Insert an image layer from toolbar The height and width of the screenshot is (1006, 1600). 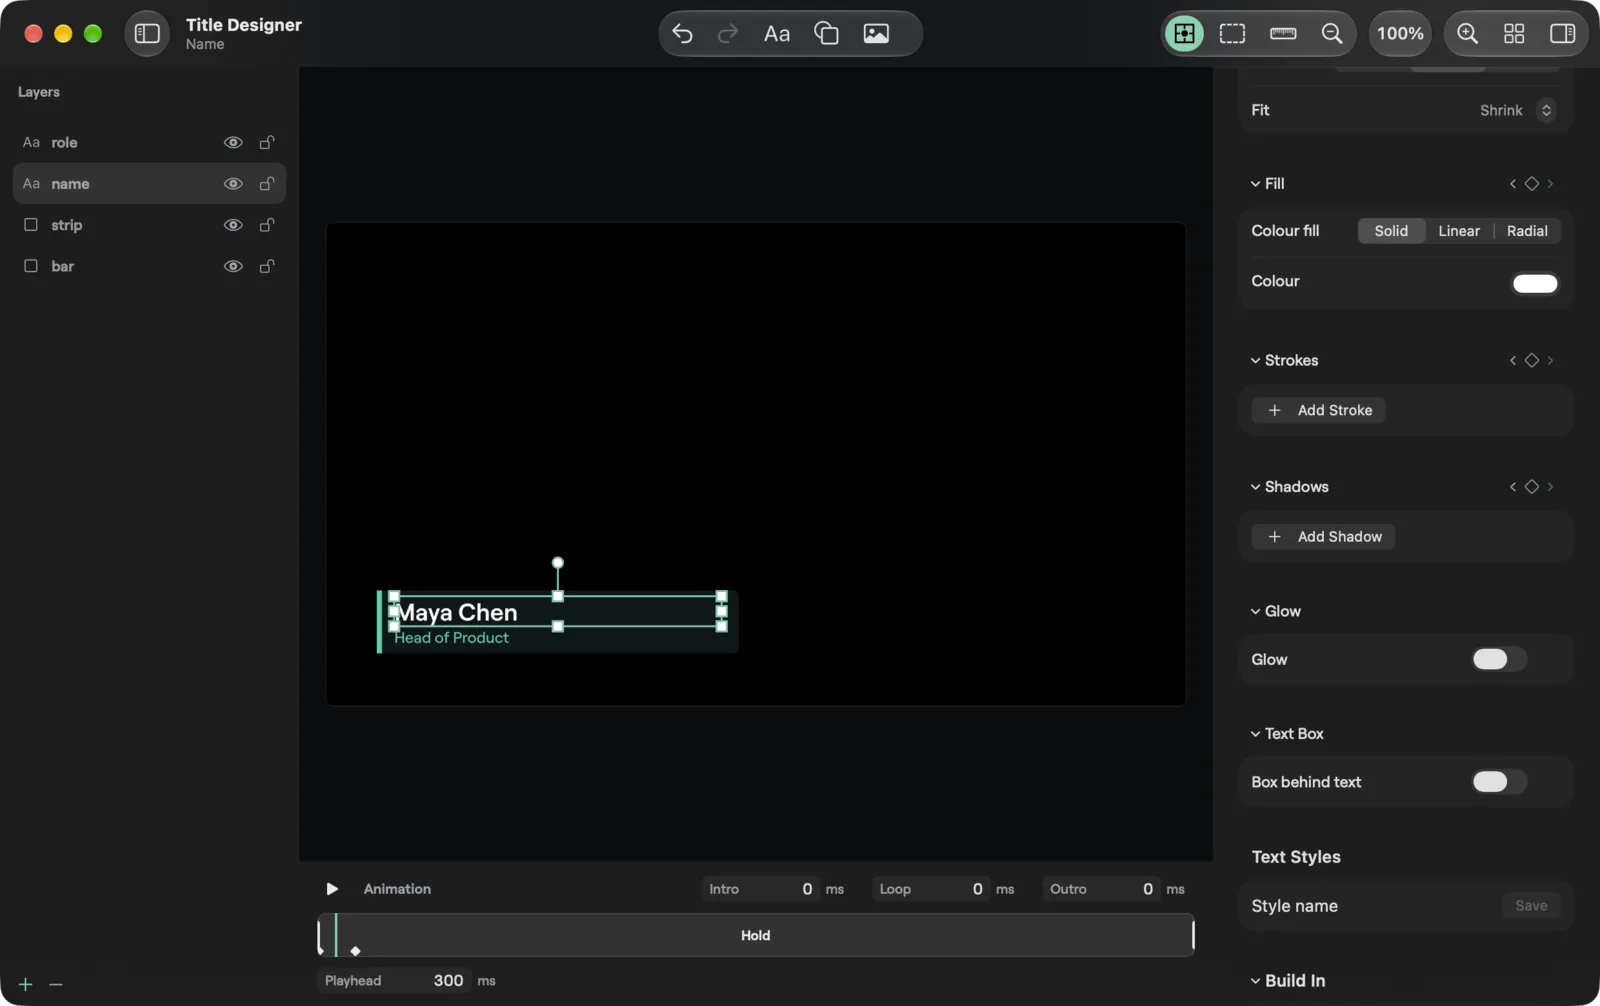click(x=876, y=34)
